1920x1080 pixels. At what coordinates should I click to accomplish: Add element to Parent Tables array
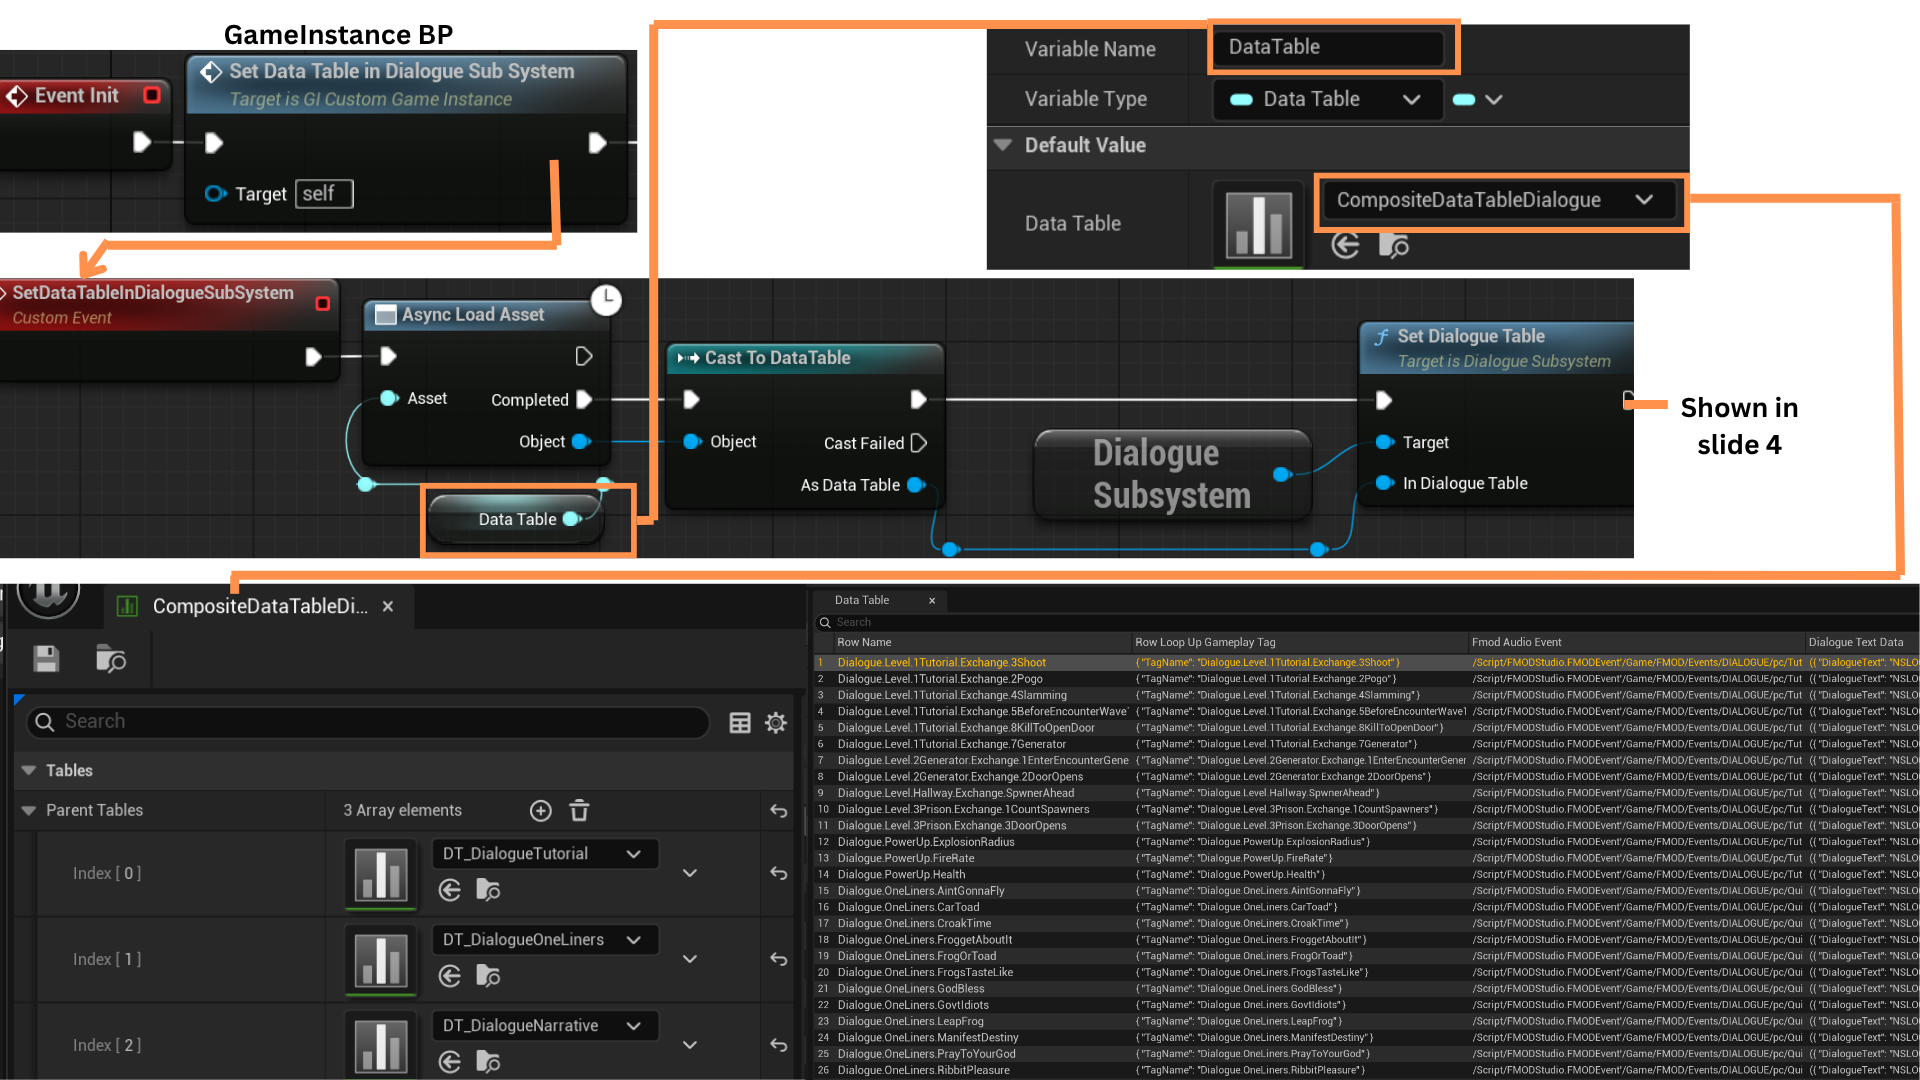(x=540, y=811)
